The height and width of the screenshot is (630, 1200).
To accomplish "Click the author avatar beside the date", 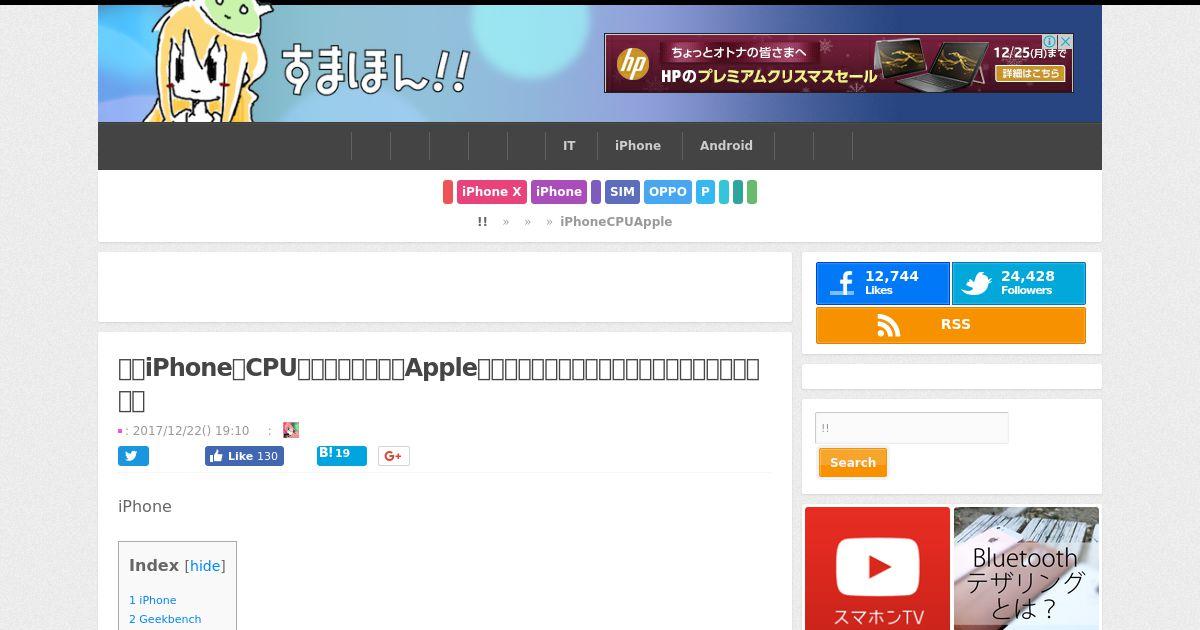I will tap(291, 430).
